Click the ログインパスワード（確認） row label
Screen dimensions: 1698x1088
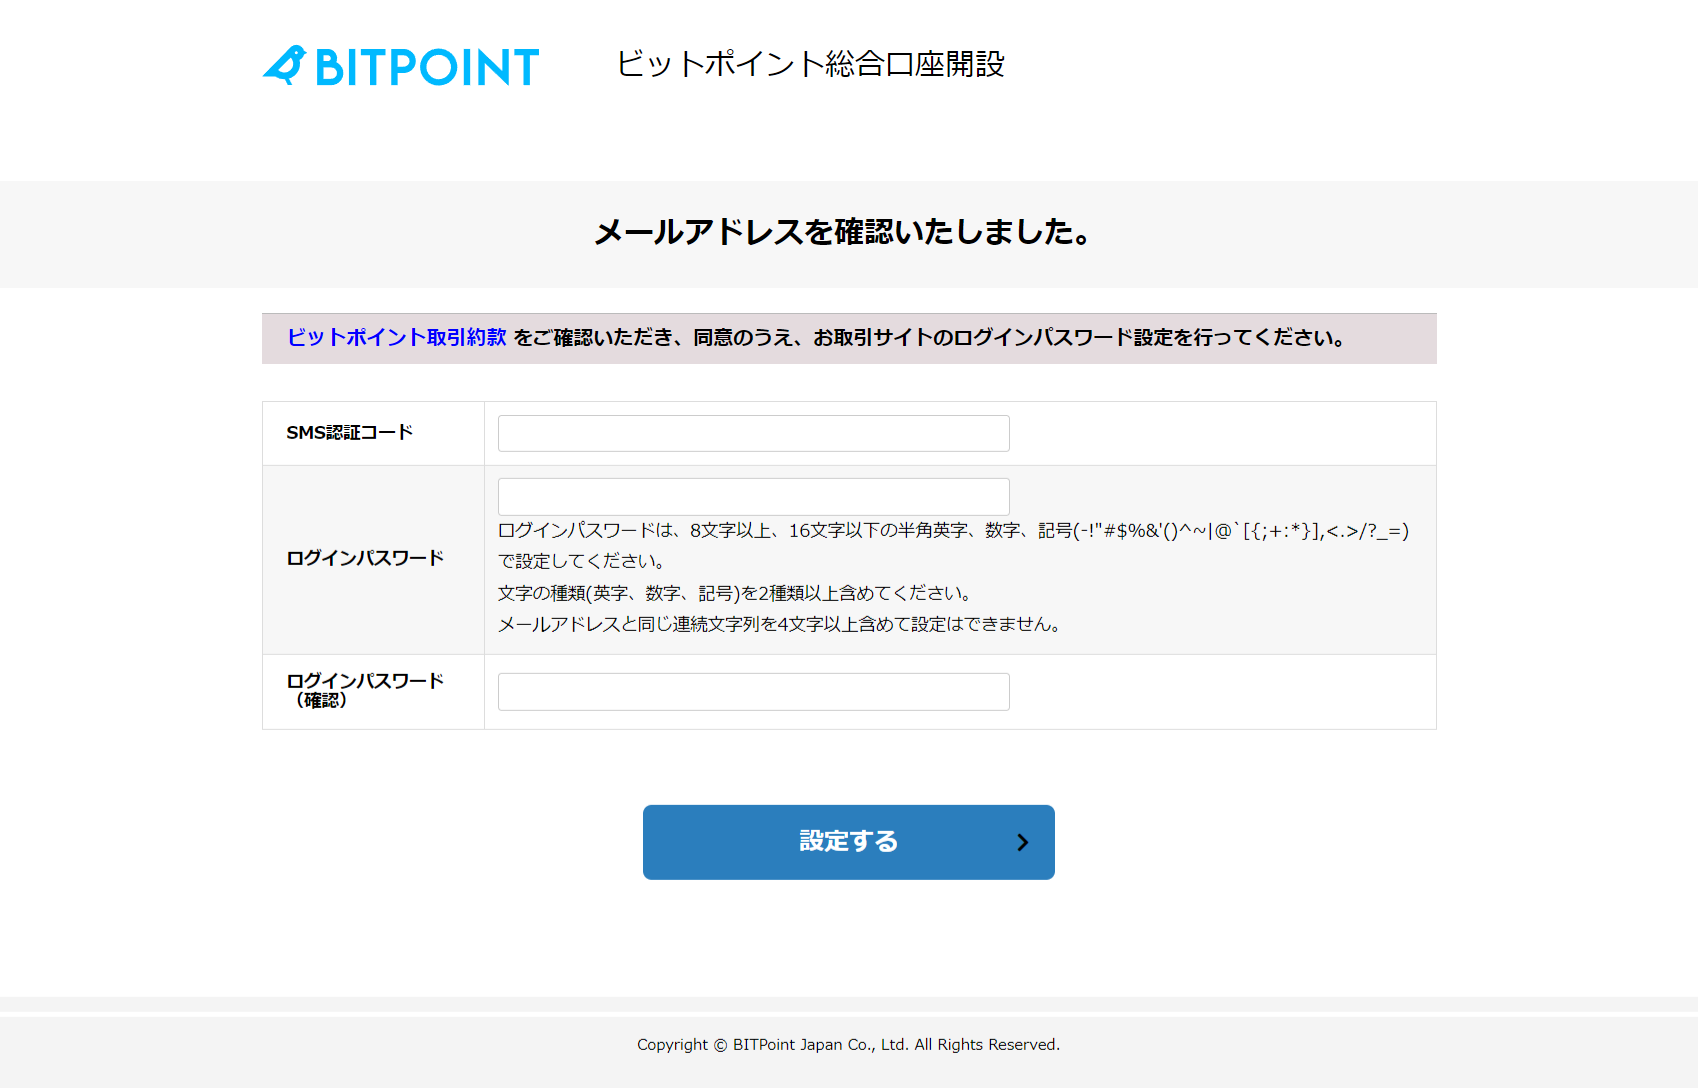(x=364, y=691)
